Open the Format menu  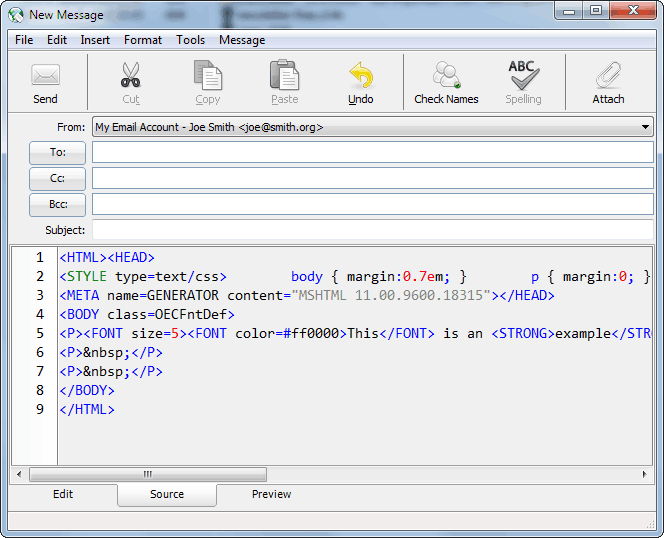pos(143,40)
